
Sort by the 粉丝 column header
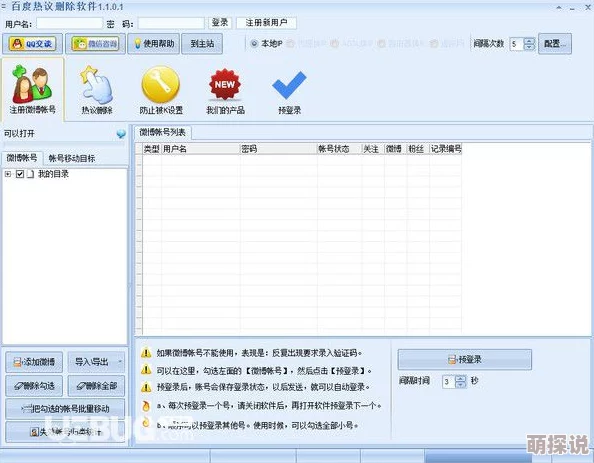coord(418,149)
